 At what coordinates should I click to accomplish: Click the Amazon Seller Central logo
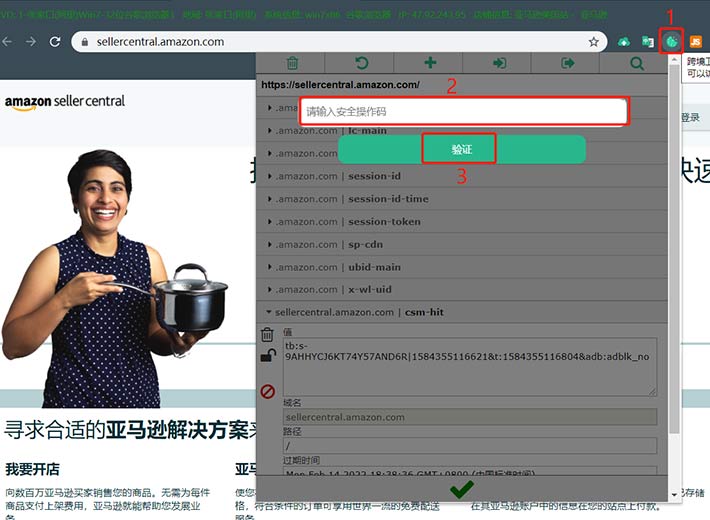(x=65, y=102)
